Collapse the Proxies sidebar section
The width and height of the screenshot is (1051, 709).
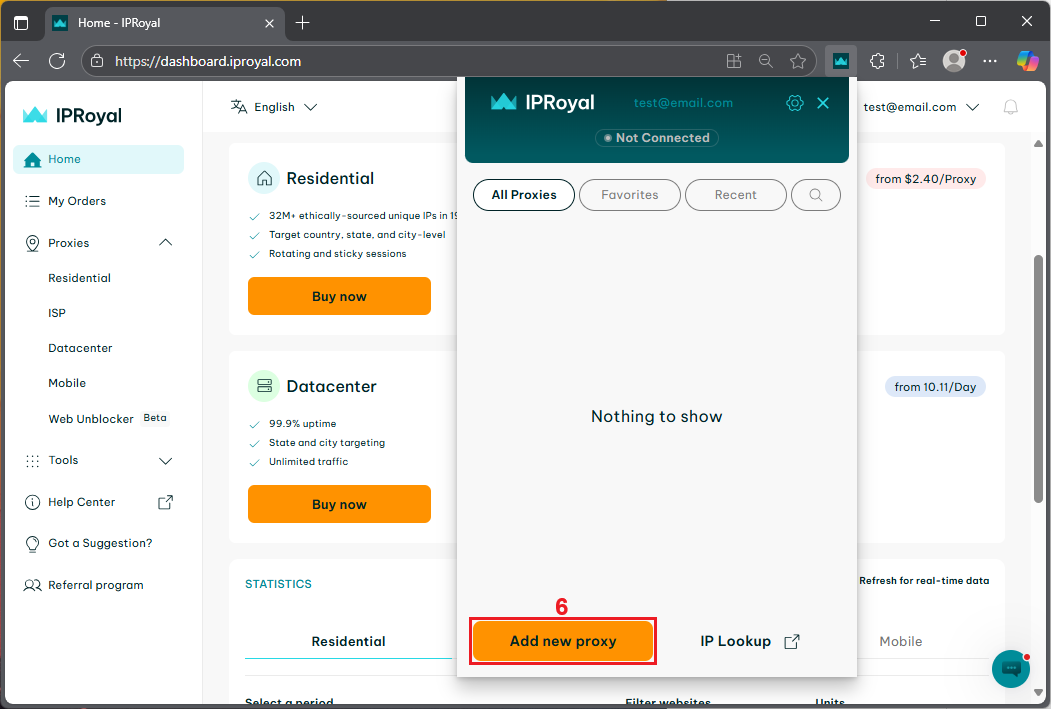click(166, 243)
